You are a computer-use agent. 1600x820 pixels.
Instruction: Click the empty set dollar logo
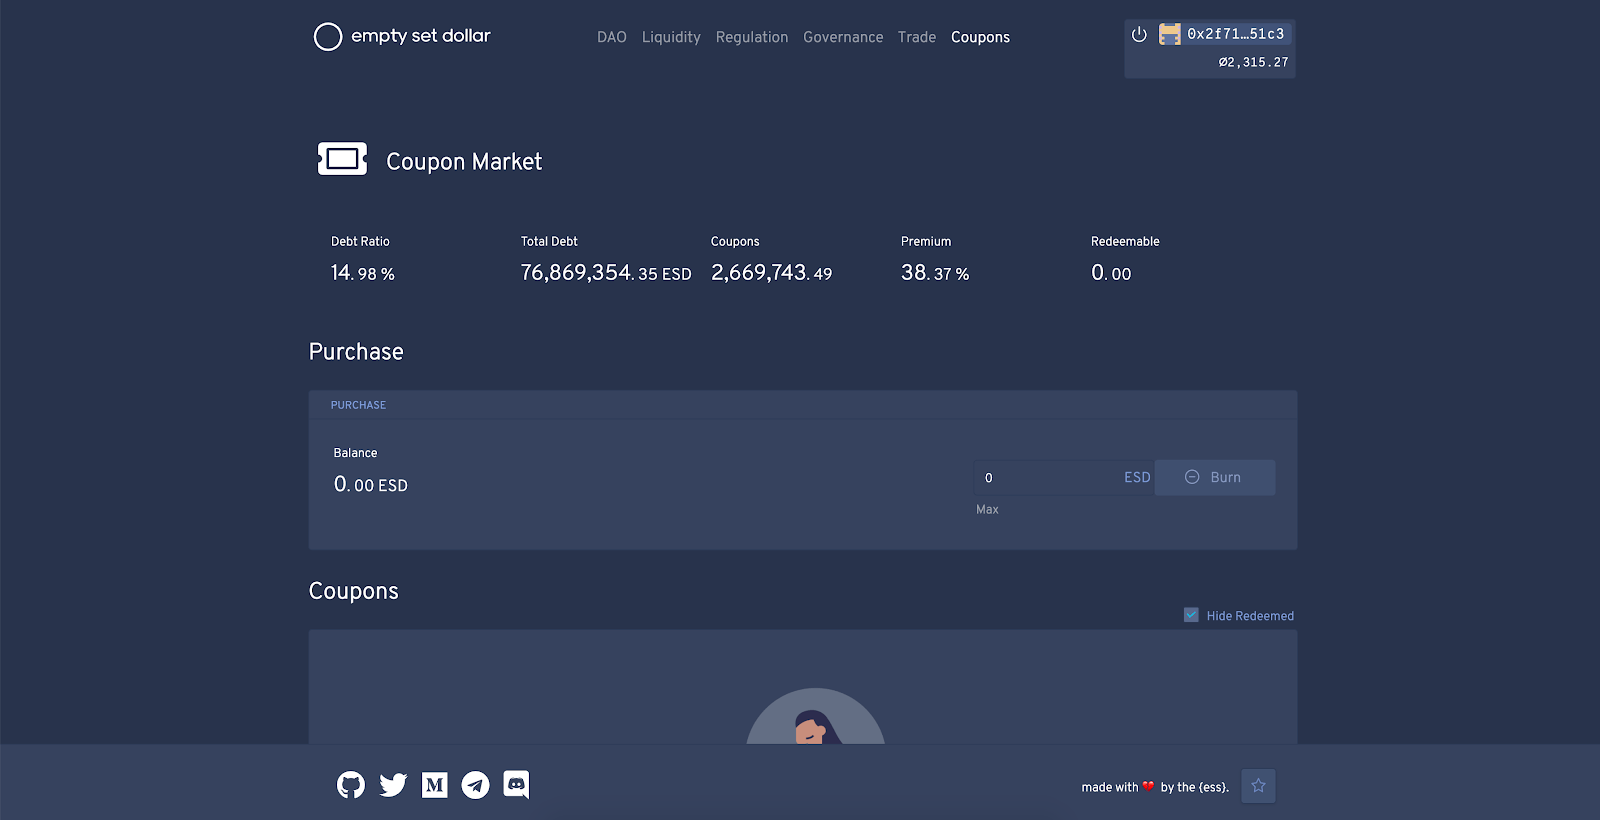pyautogui.click(x=402, y=36)
